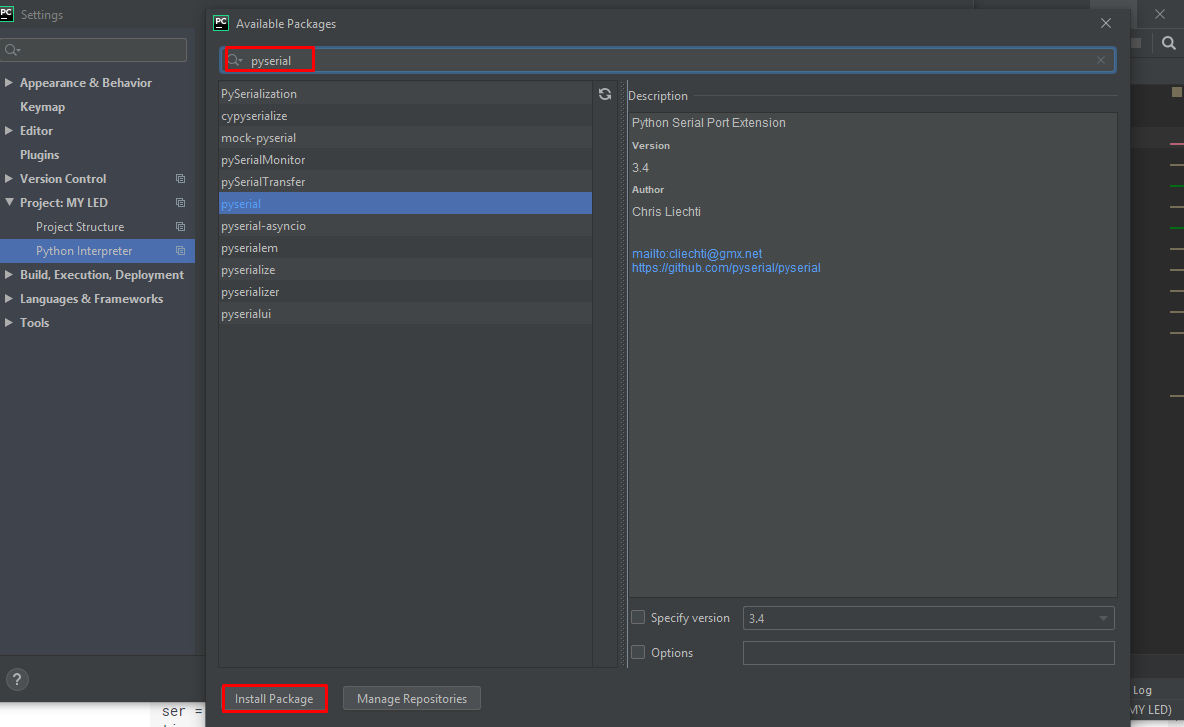This screenshot has height=727, width=1184.
Task: Select the PySerialization package
Action: 405,94
